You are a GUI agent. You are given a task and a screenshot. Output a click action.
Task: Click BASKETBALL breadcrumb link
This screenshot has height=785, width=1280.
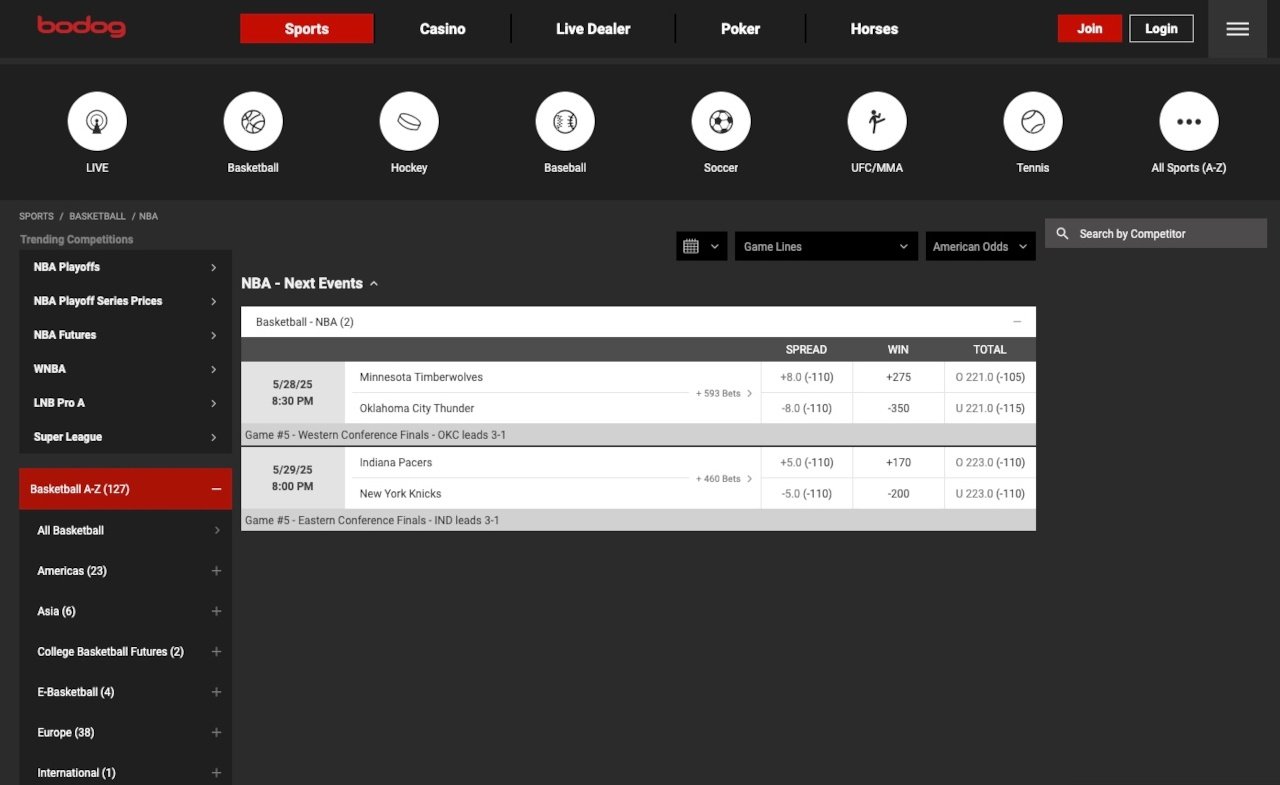pyautogui.click(x=97, y=216)
